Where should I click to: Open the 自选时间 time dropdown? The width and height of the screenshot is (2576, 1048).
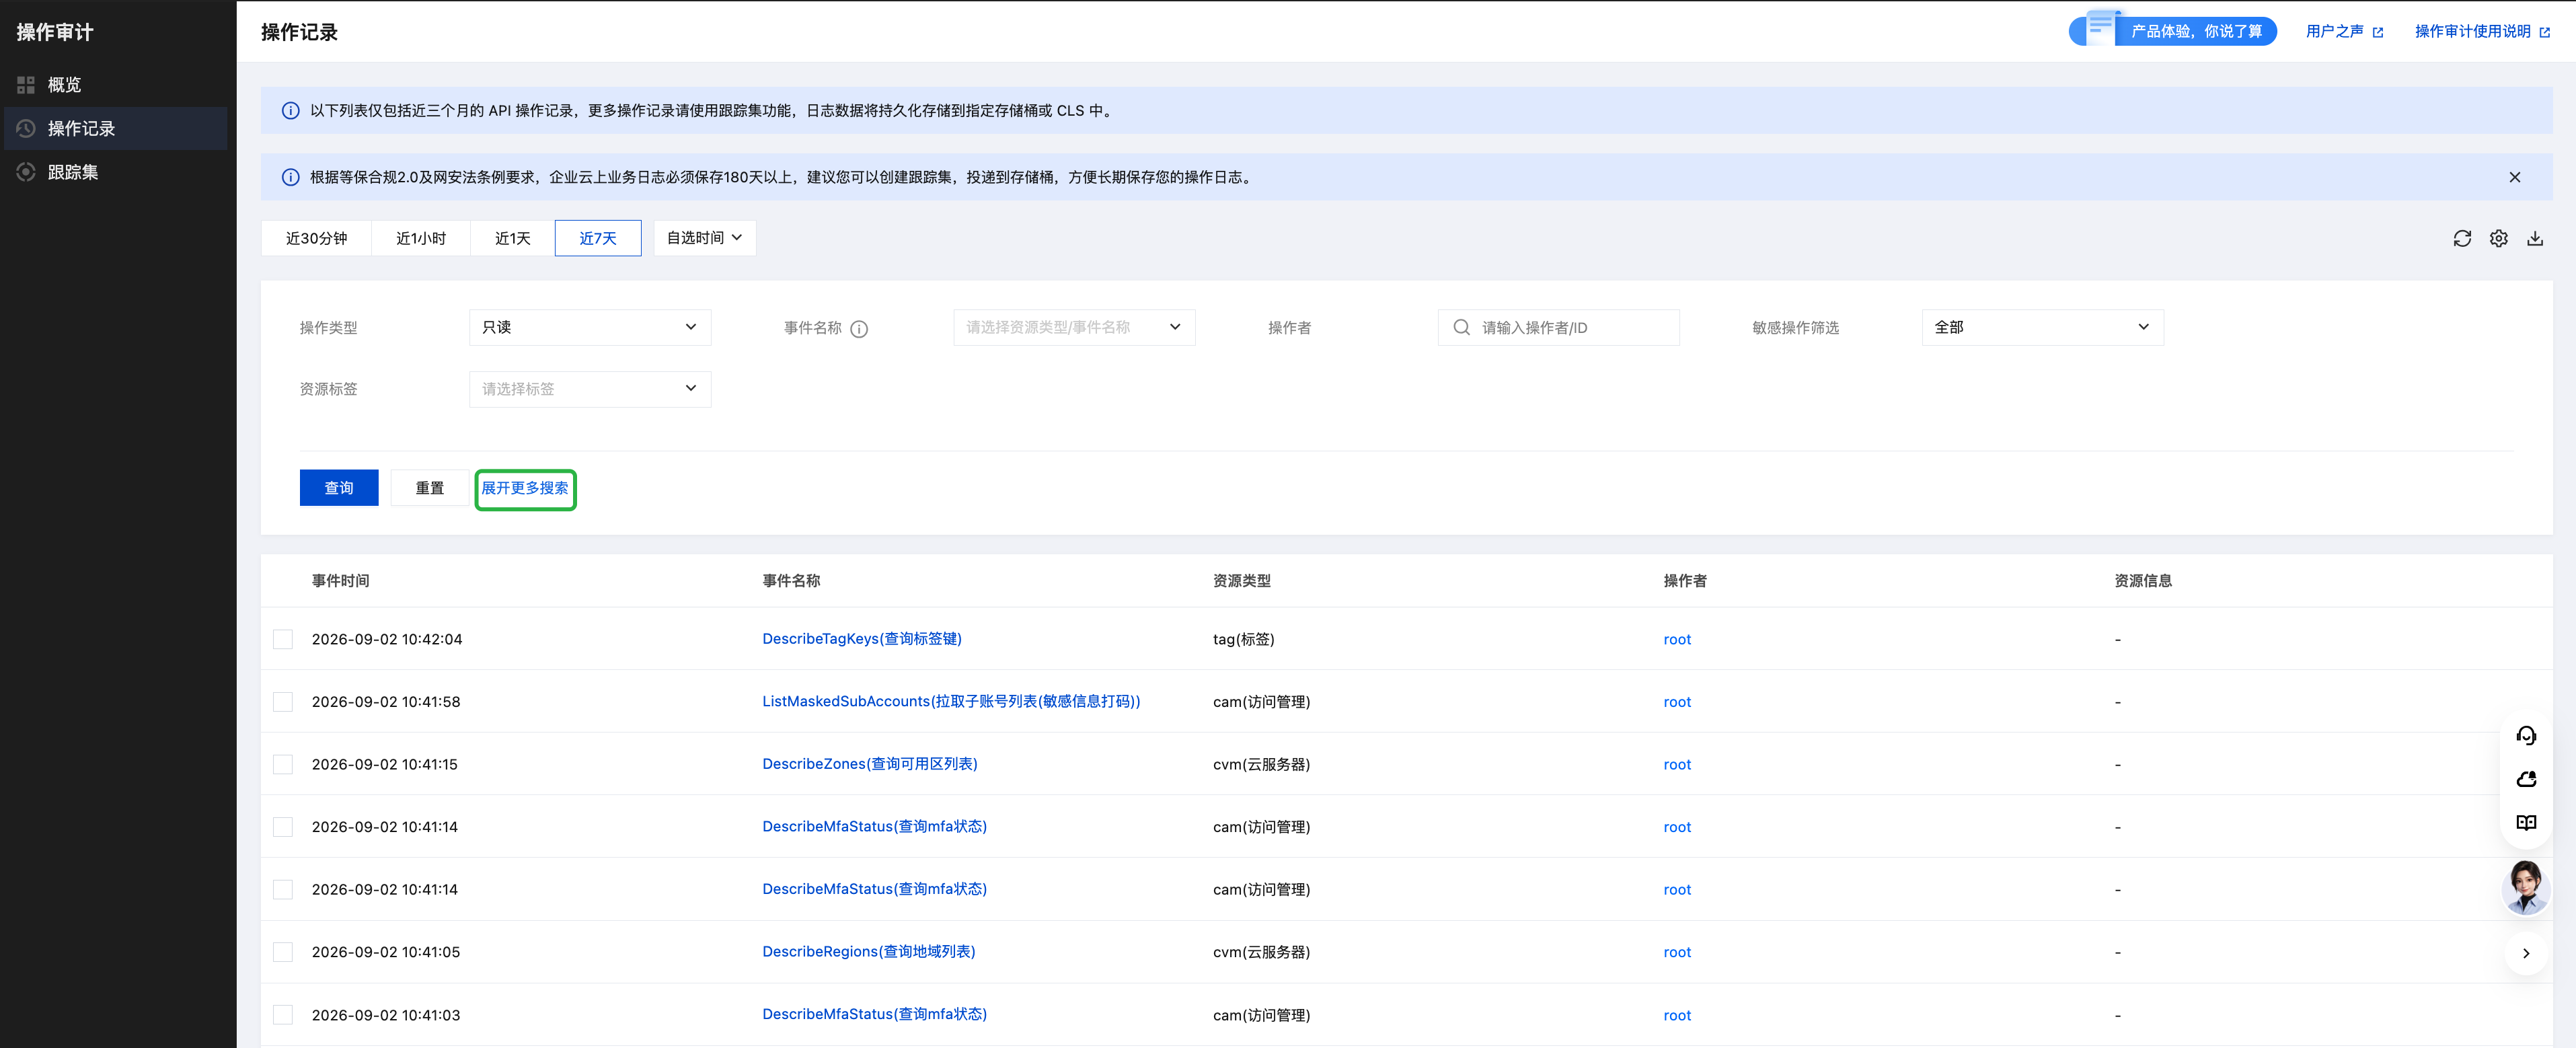coord(705,238)
